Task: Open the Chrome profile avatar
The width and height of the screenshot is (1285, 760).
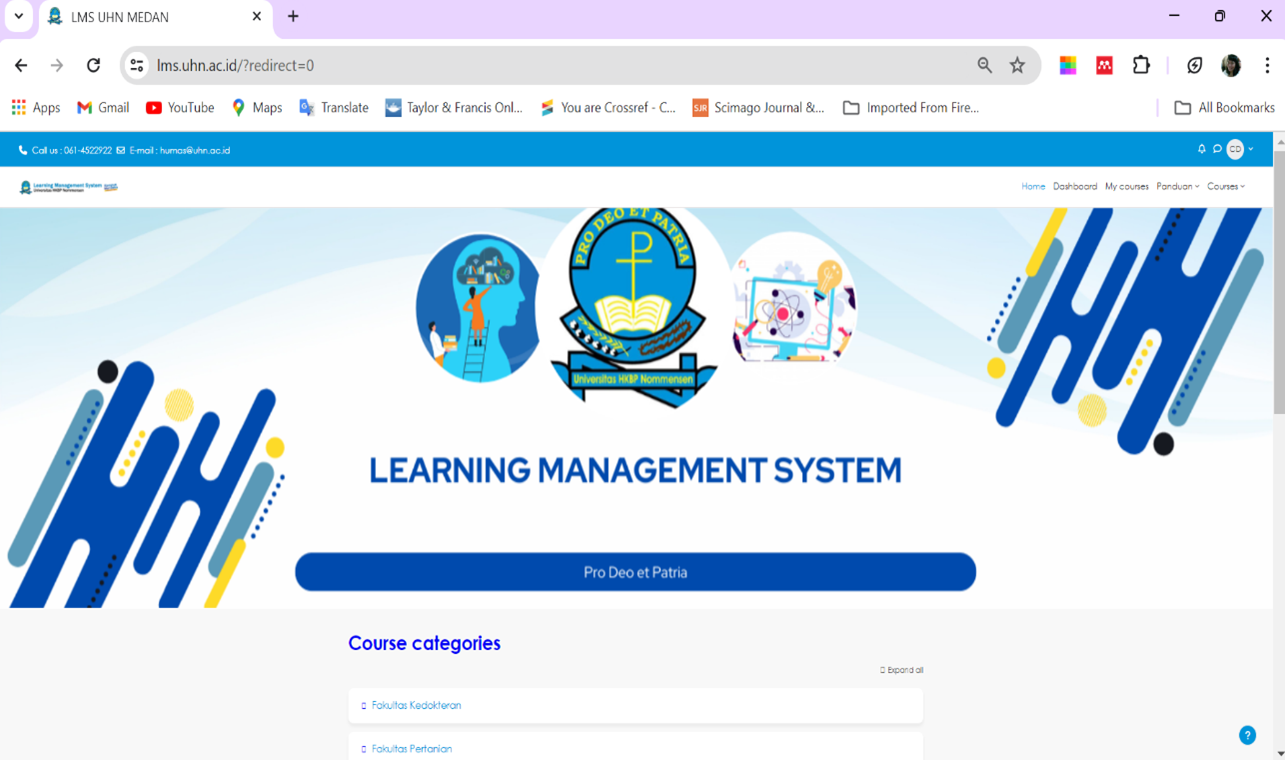Action: 1231,65
